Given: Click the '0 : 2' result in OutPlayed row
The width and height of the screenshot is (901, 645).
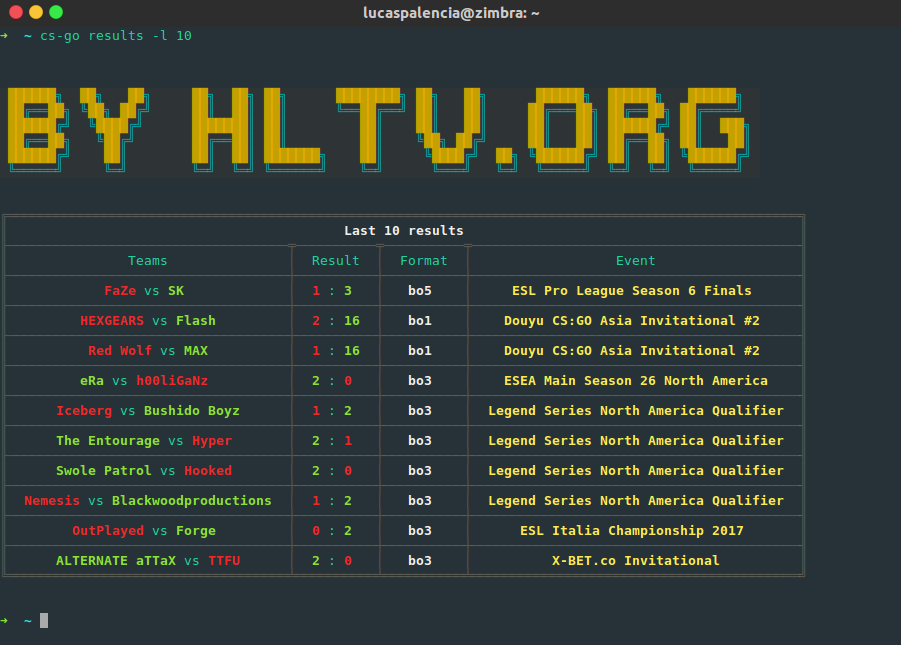Looking at the screenshot, I should pyautogui.click(x=332, y=530).
